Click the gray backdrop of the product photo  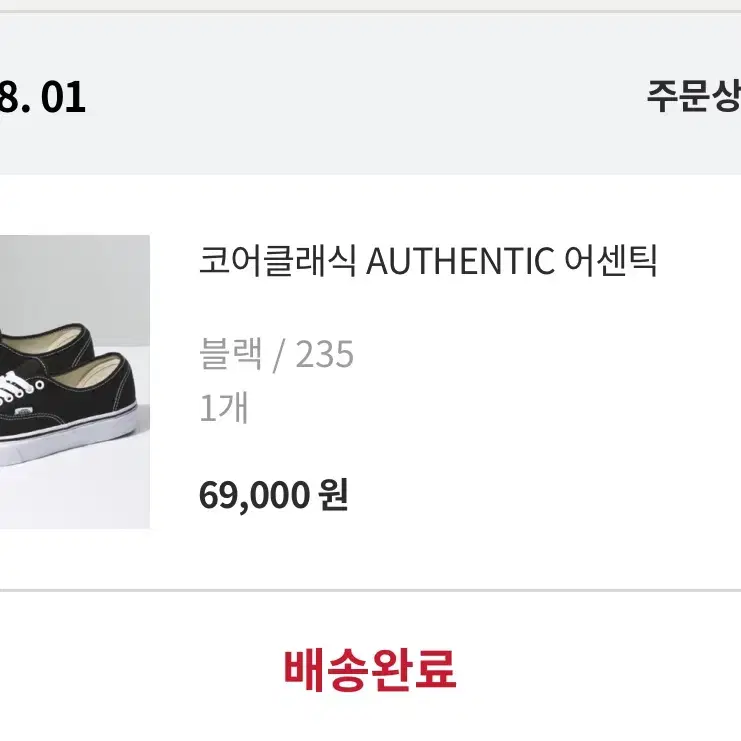click(76, 279)
